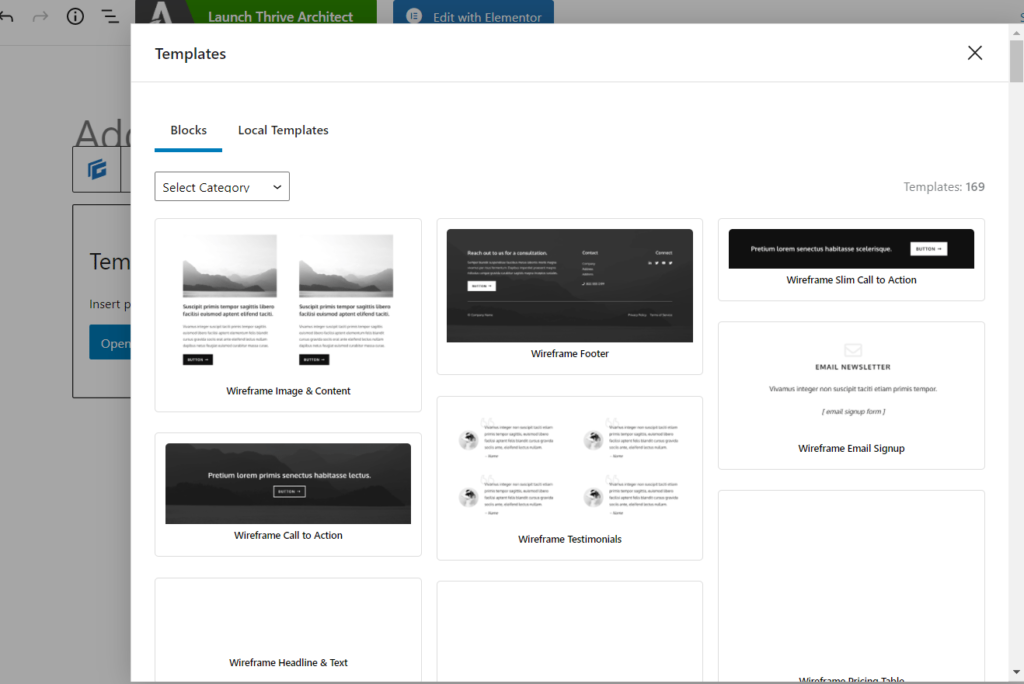Click the Launch Thrive Architect button
This screenshot has width=1024, height=684.
coord(280,17)
